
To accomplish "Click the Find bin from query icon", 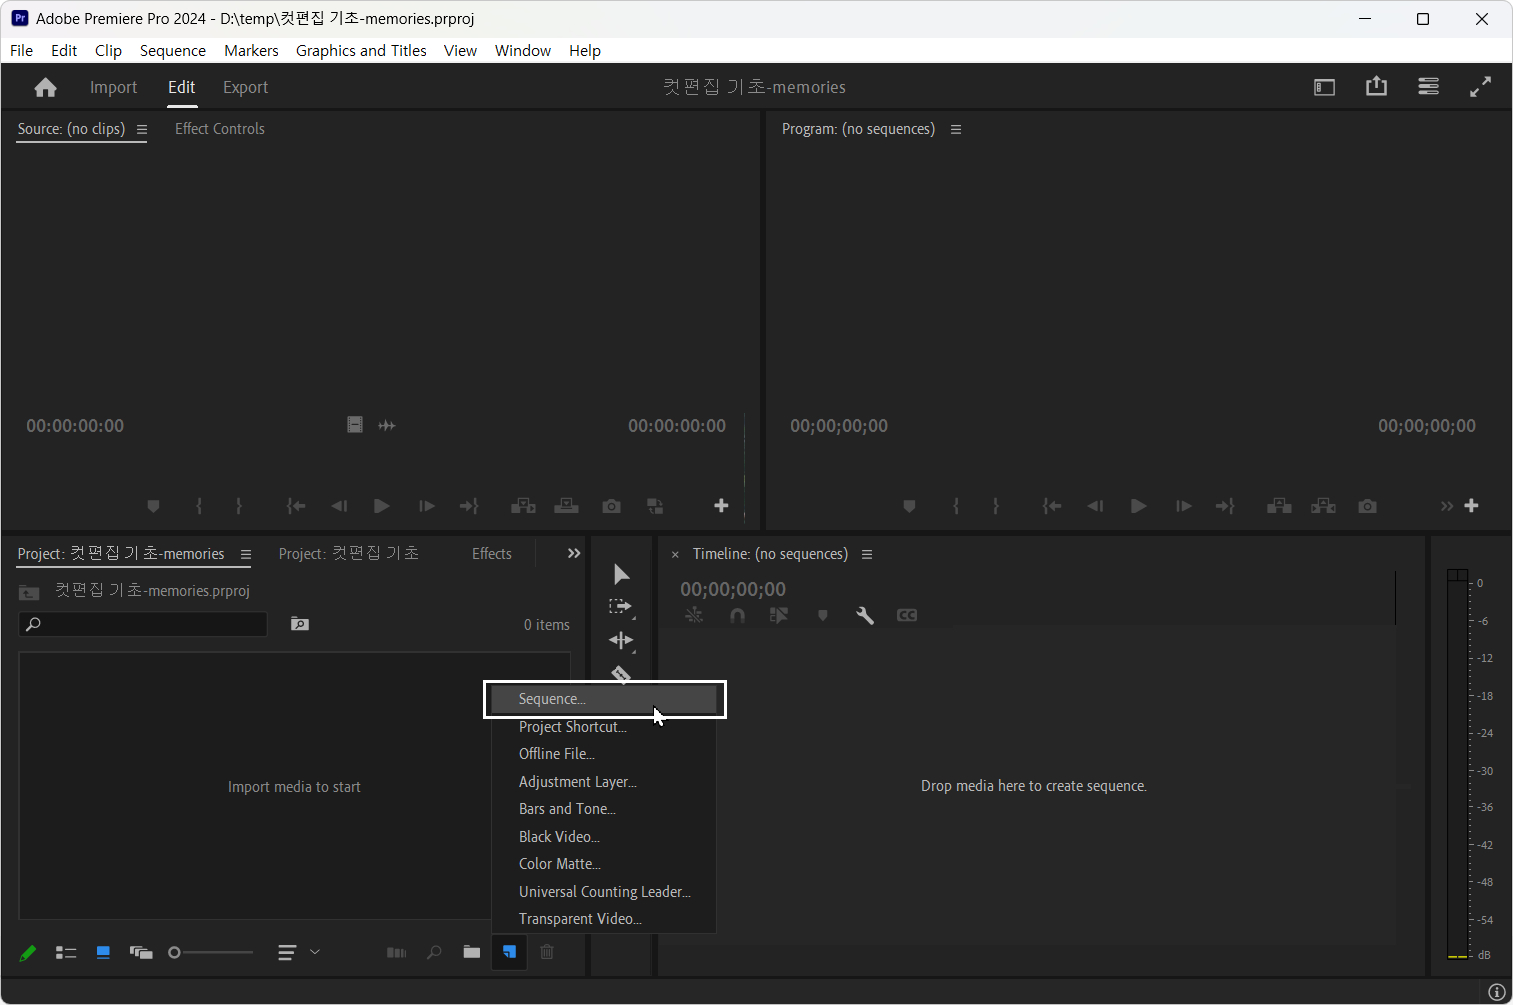I will coord(300,624).
